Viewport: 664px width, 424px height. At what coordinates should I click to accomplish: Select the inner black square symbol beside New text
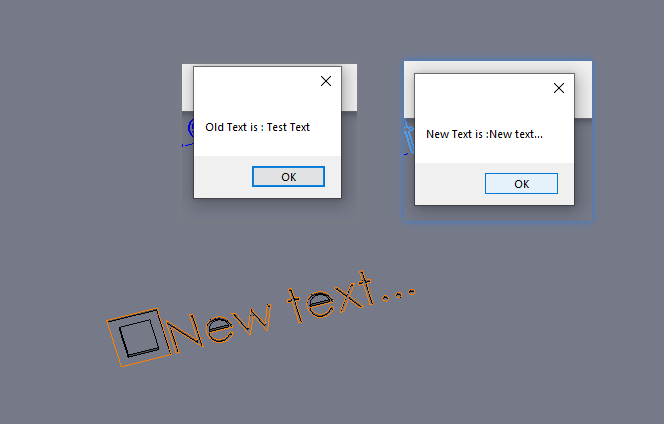139,338
